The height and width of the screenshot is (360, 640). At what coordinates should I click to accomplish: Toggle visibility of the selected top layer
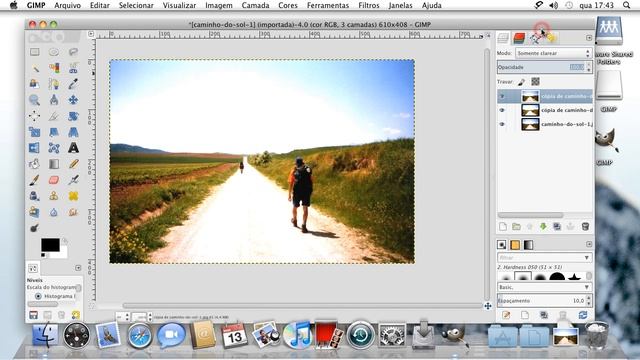point(502,96)
